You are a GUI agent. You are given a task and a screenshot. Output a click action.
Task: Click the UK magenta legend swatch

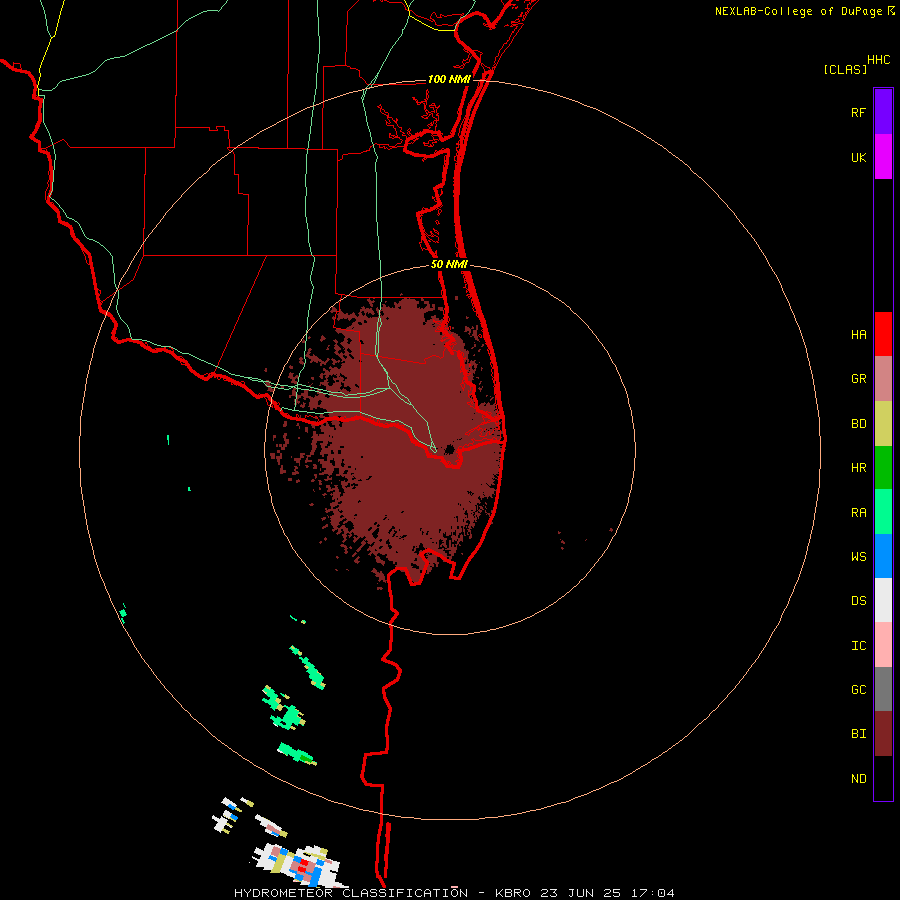pyautogui.click(x=883, y=157)
